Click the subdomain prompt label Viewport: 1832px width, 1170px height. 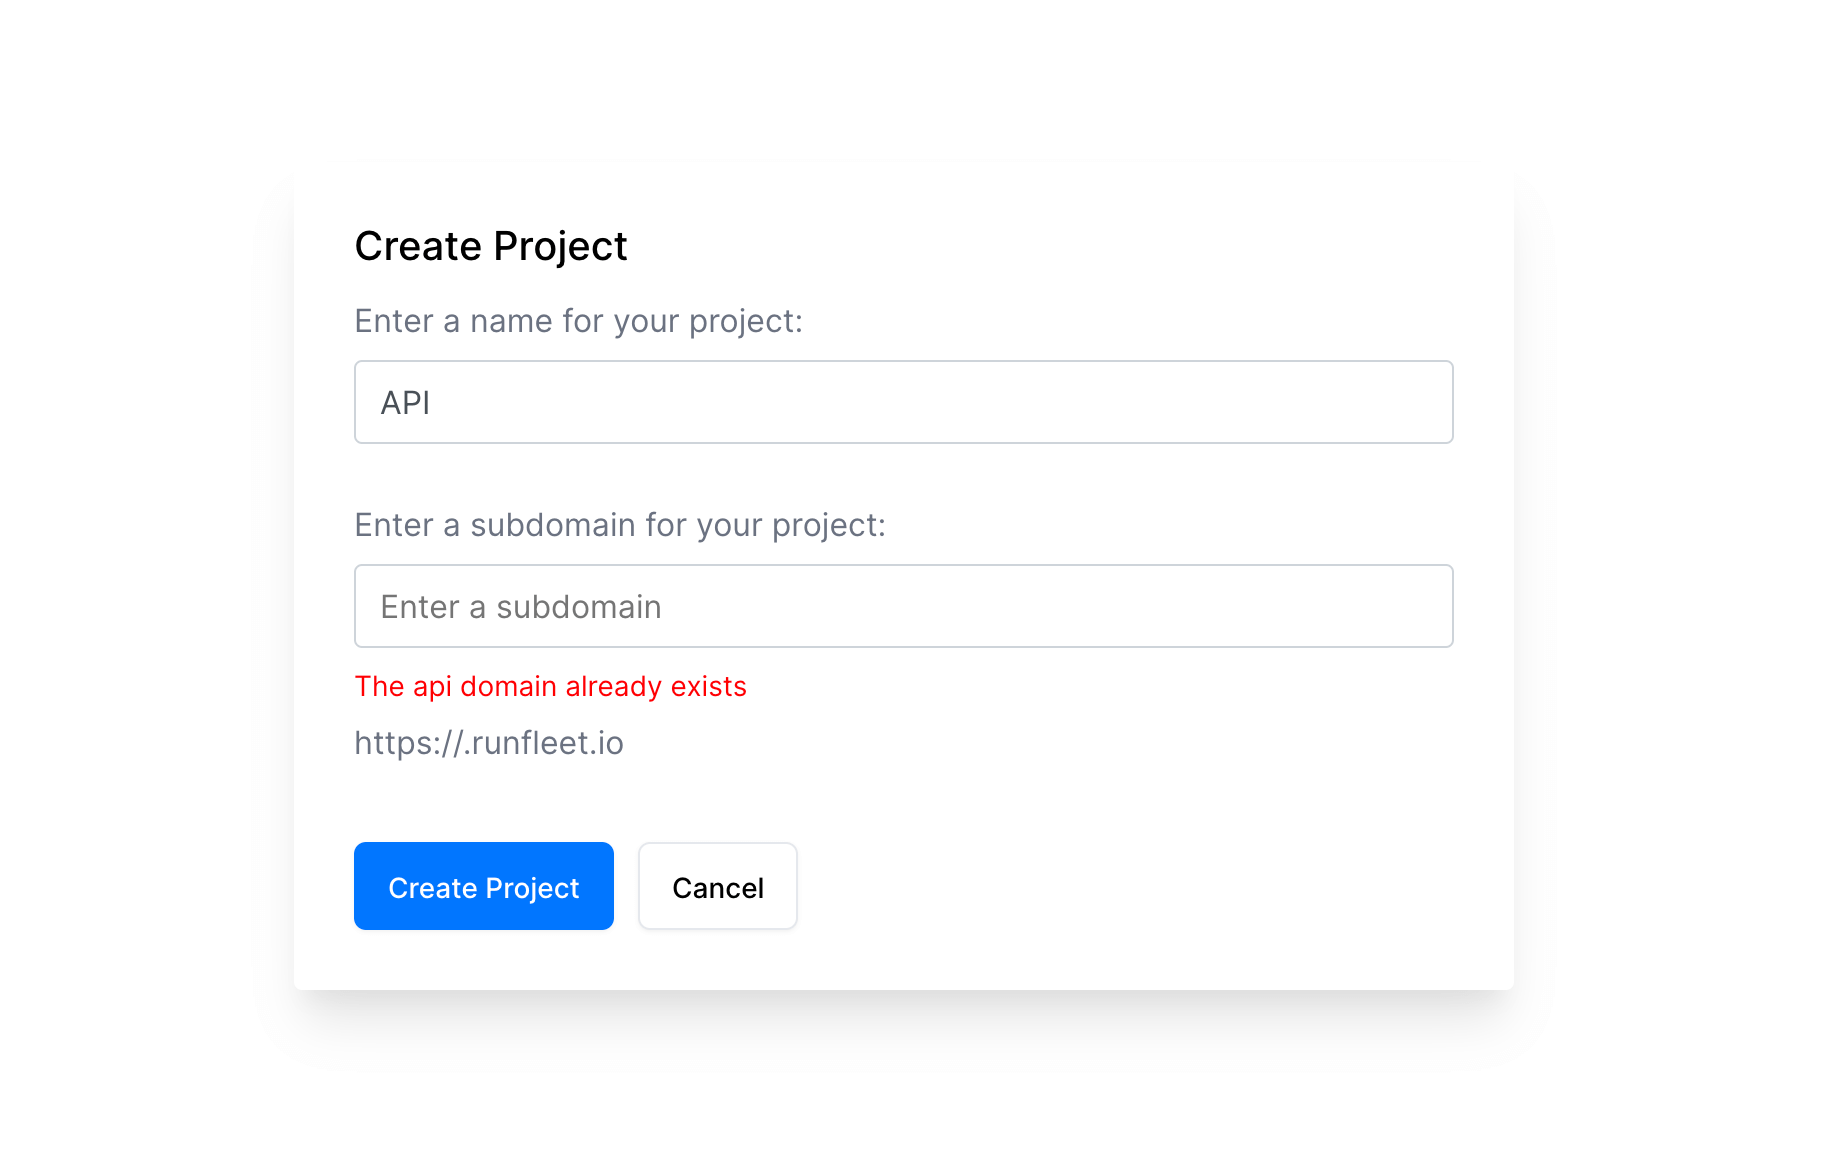(x=620, y=524)
